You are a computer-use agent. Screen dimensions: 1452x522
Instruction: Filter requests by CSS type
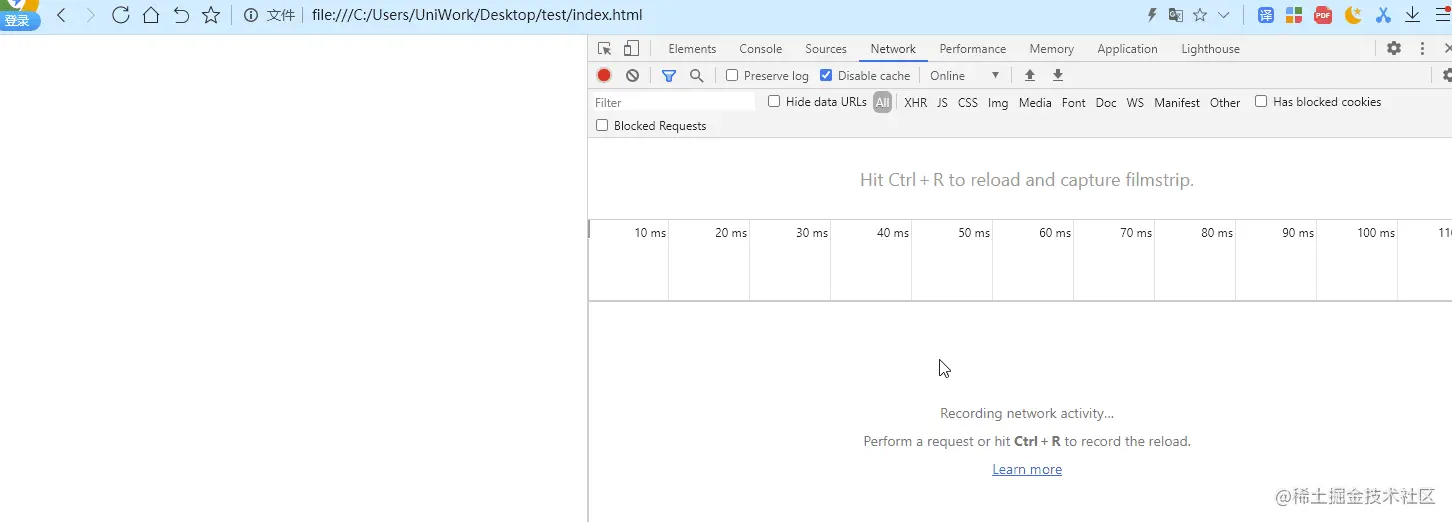[968, 102]
